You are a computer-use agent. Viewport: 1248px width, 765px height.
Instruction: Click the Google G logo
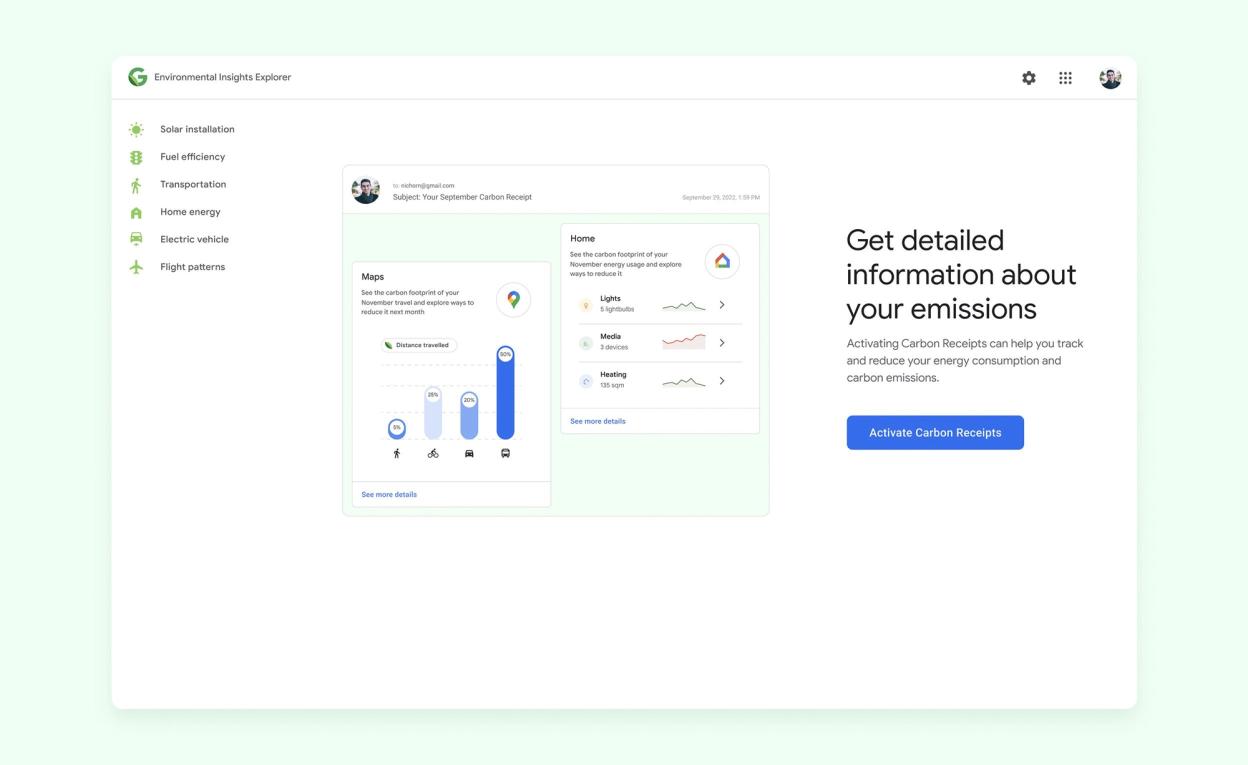point(137,77)
